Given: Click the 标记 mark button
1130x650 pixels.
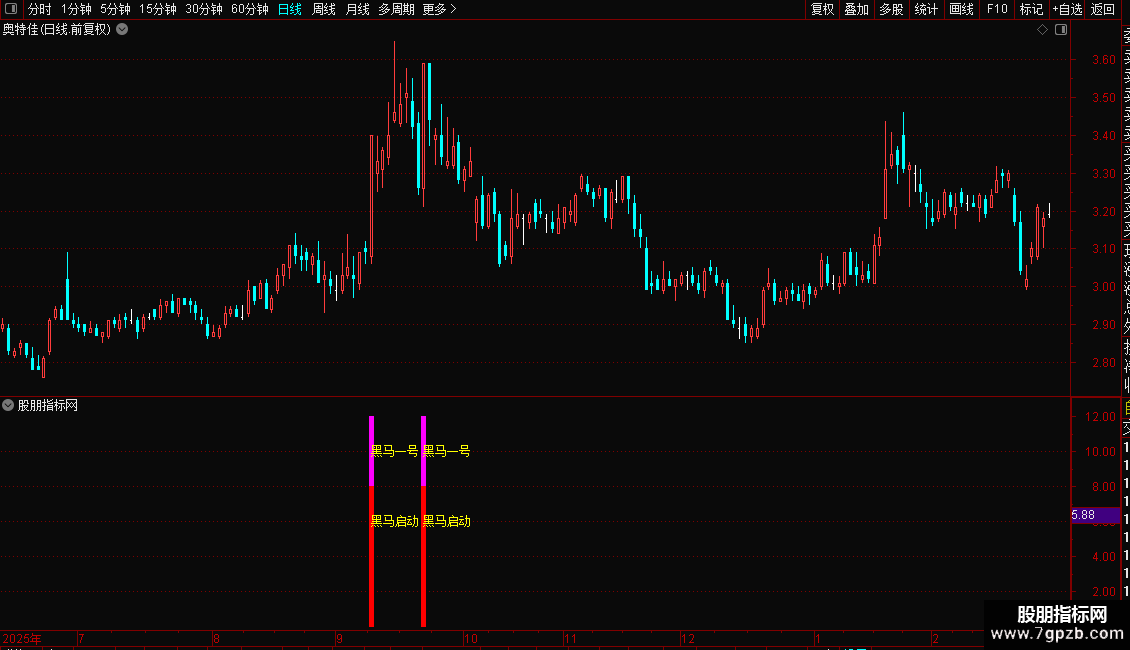Looking at the screenshot, I should click(x=1031, y=9).
